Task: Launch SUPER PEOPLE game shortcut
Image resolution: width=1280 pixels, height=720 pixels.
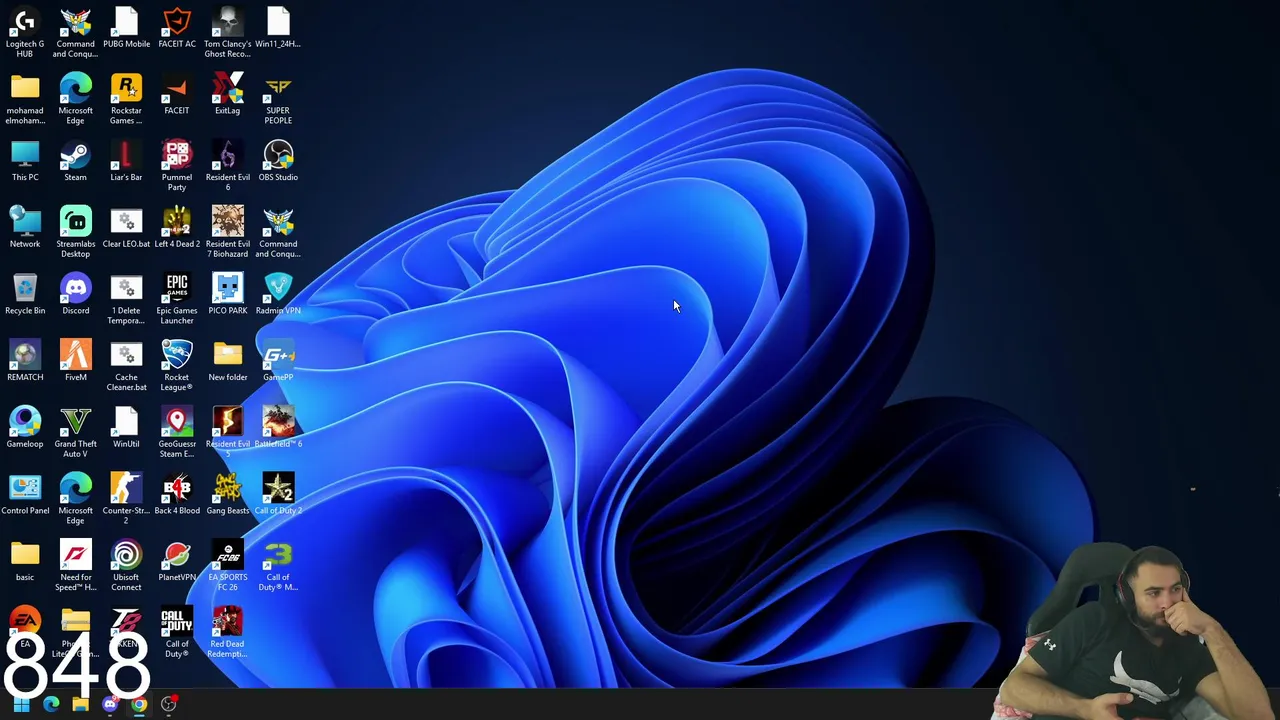Action: pos(278,98)
